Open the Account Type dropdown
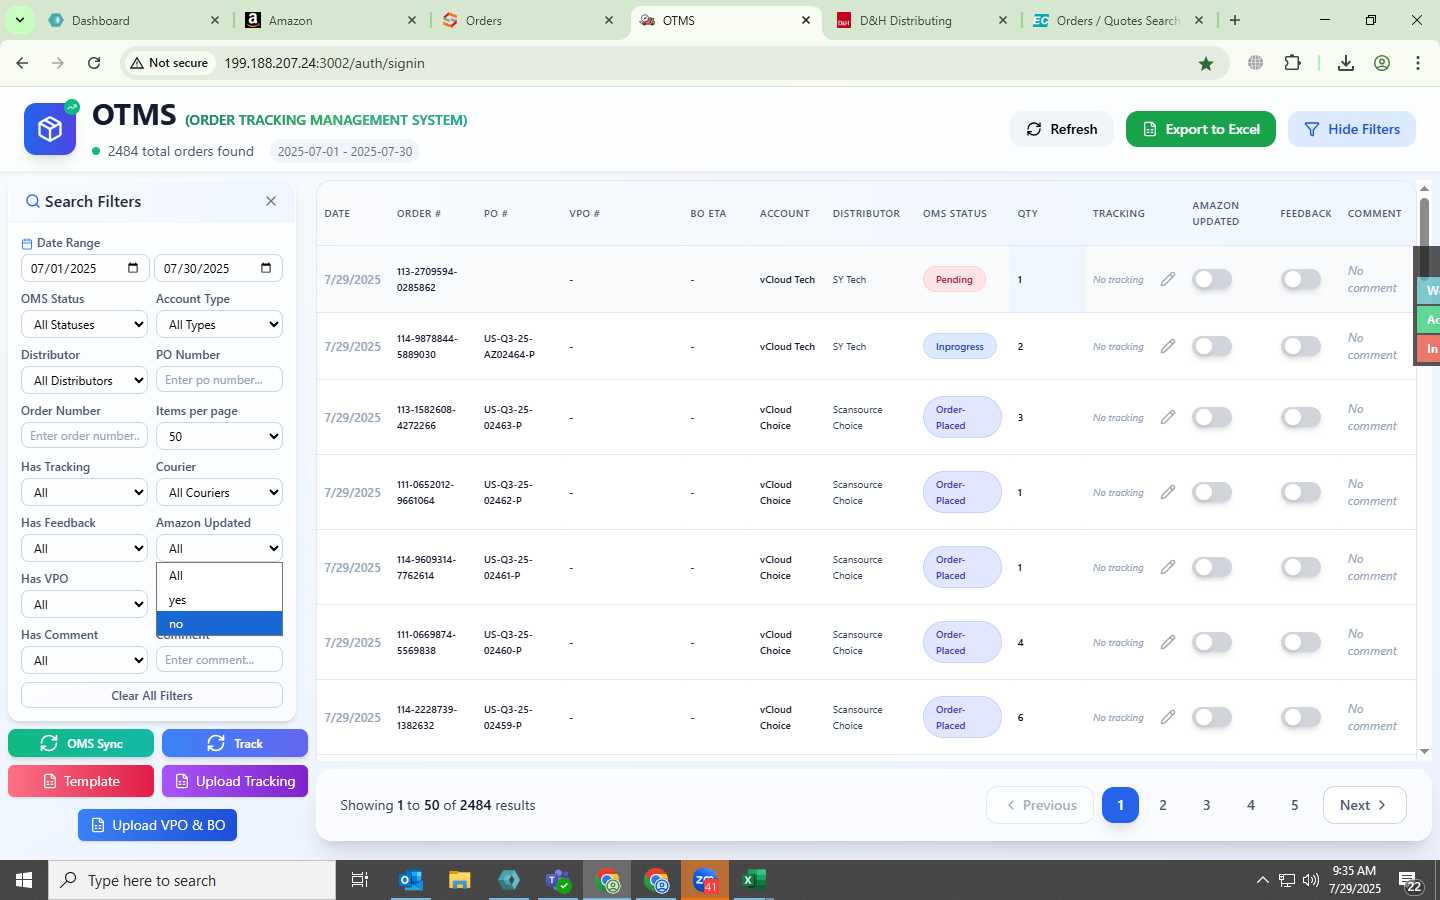The image size is (1440, 900). [x=219, y=324]
